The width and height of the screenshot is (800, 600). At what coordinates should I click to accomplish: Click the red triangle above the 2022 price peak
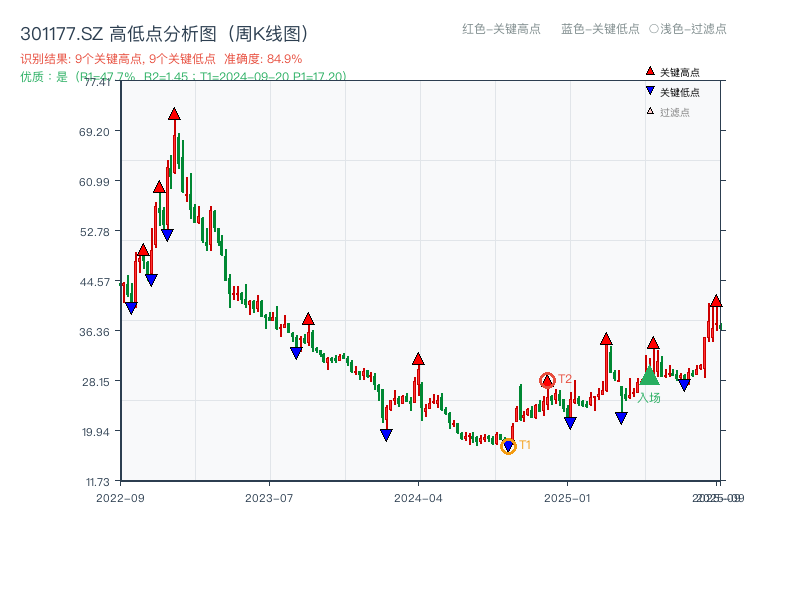(x=173, y=115)
